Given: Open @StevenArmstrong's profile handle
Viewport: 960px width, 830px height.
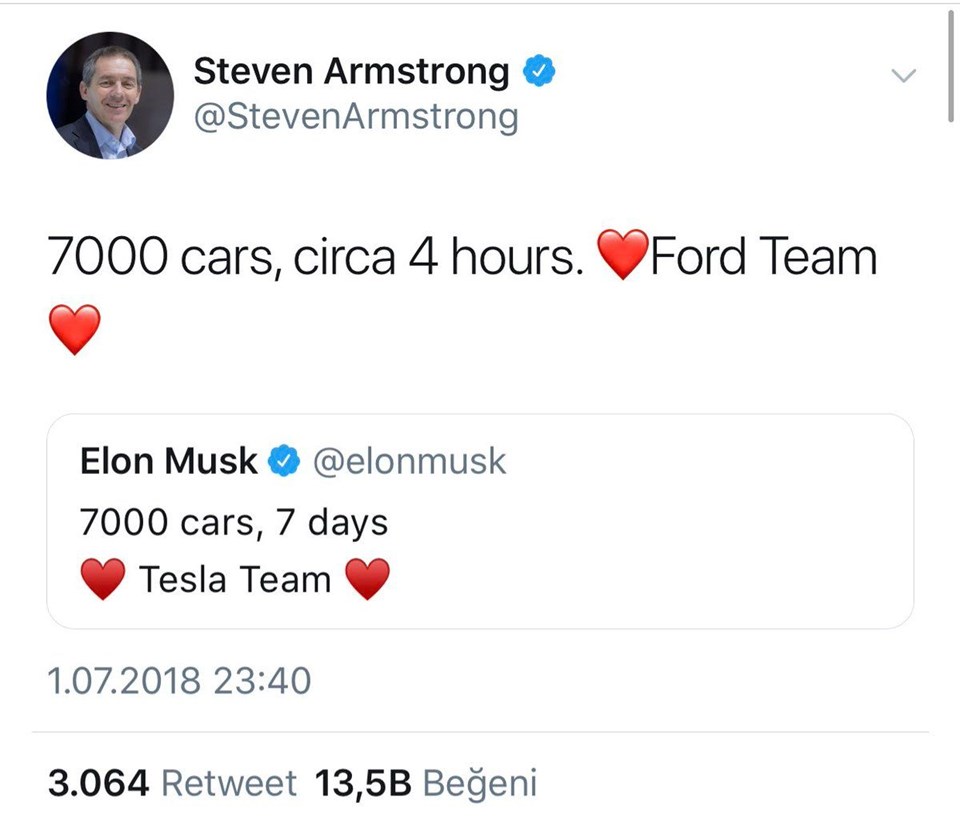Looking at the screenshot, I should coord(357,116).
